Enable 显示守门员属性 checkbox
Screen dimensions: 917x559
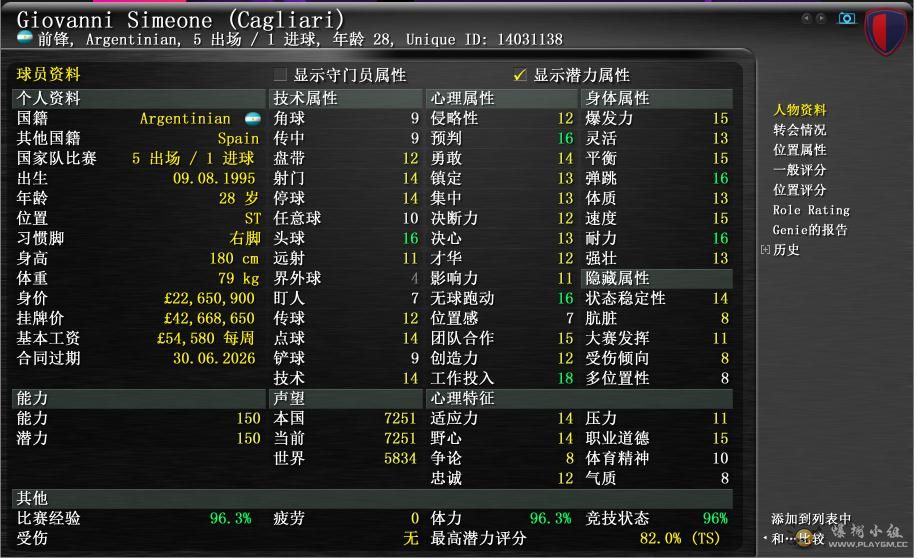[280, 75]
